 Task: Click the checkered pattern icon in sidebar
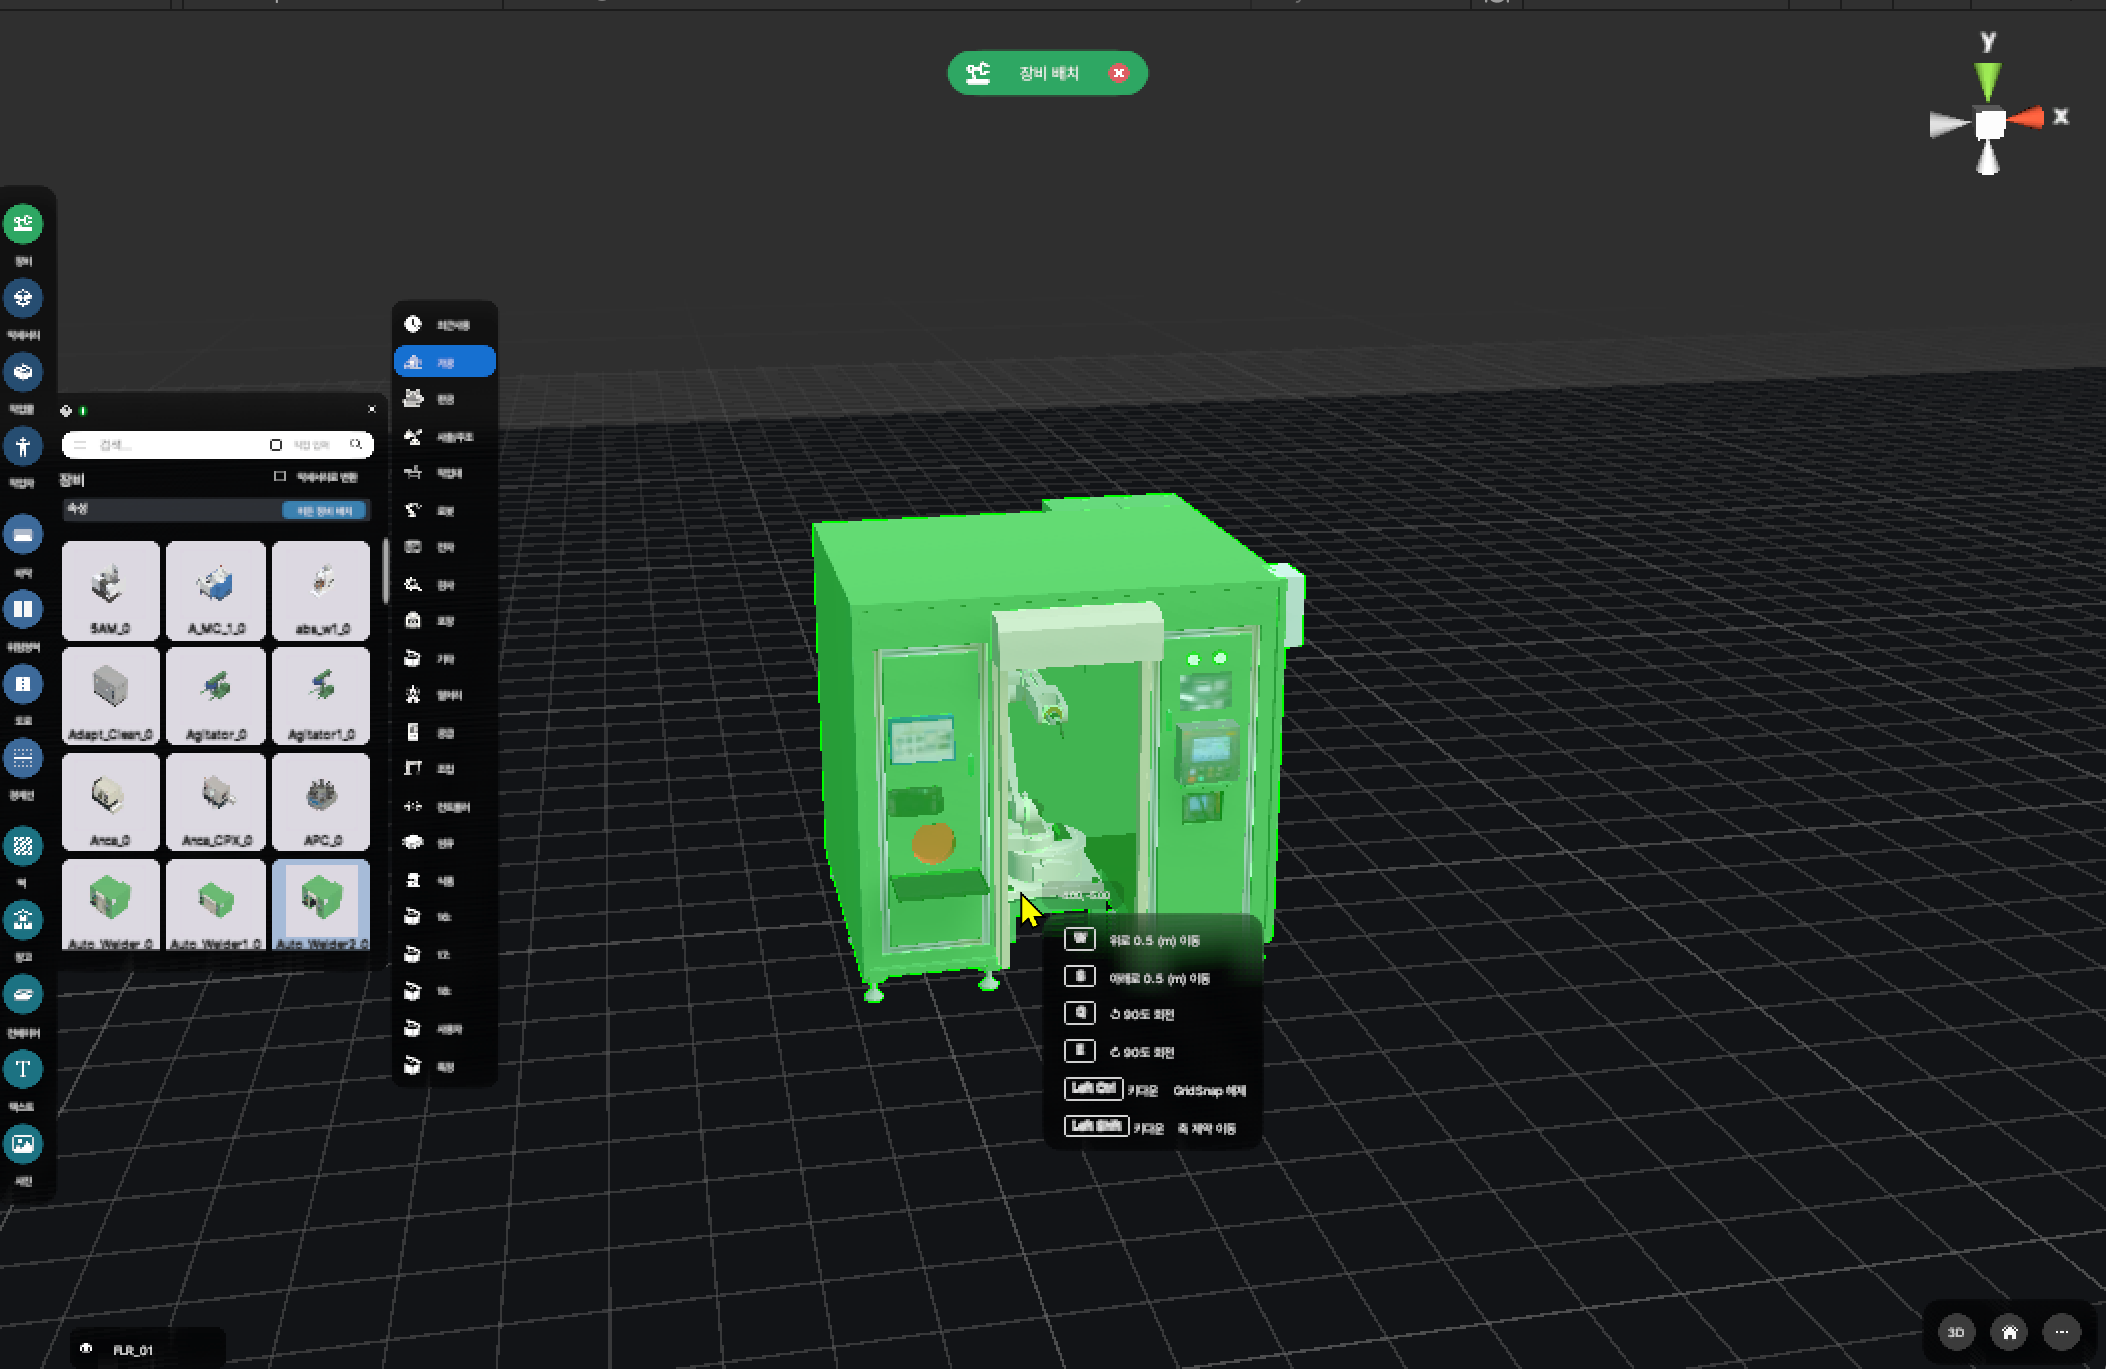coord(23,846)
